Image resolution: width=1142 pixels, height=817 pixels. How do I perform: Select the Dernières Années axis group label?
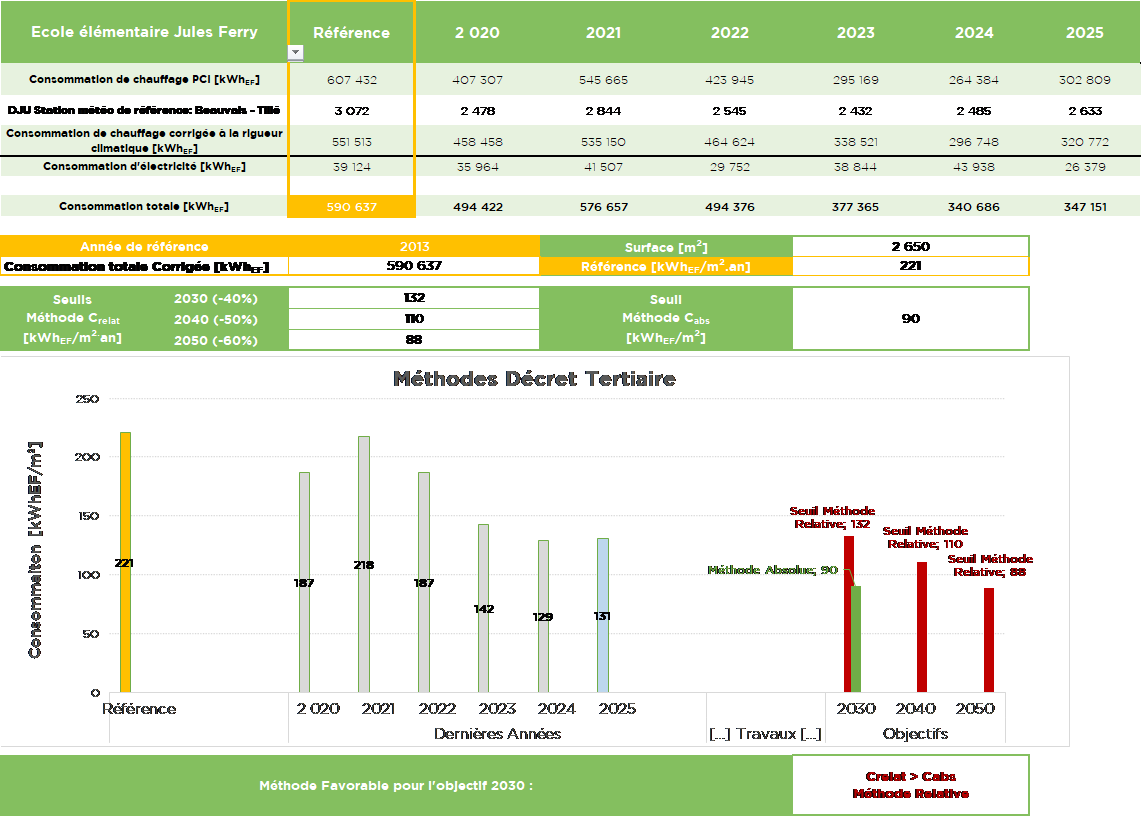(x=497, y=734)
